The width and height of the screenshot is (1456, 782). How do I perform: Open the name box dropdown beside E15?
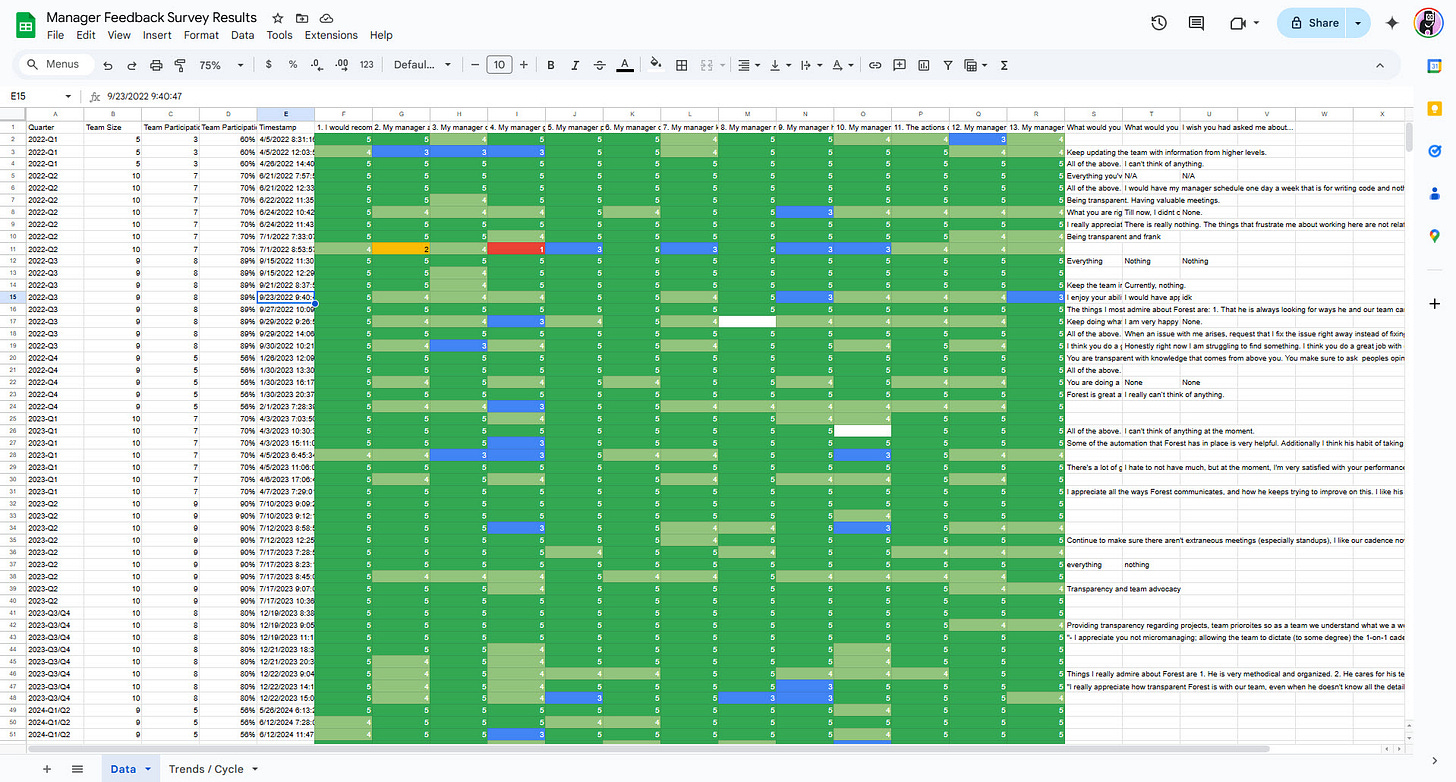[x=68, y=97]
